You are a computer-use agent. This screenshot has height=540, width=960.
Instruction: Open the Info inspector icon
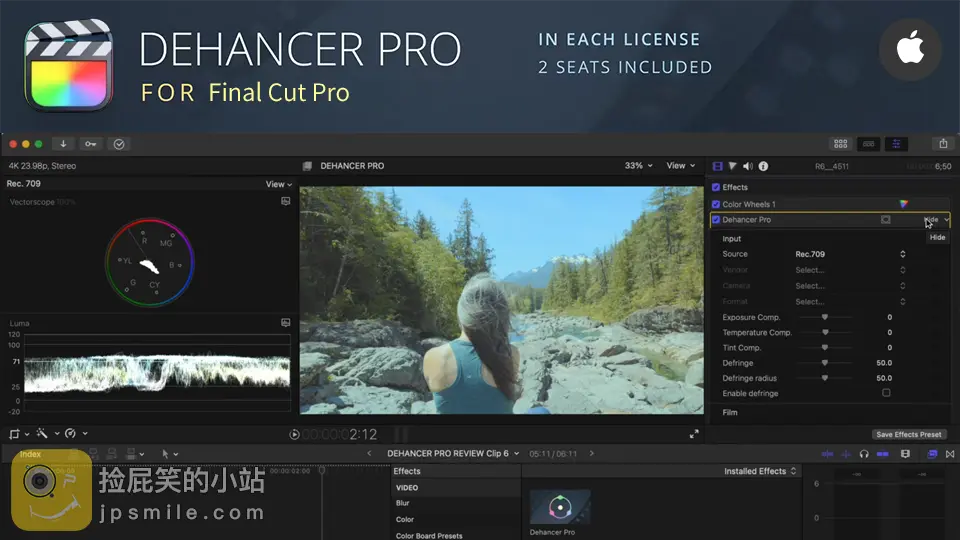tap(763, 166)
